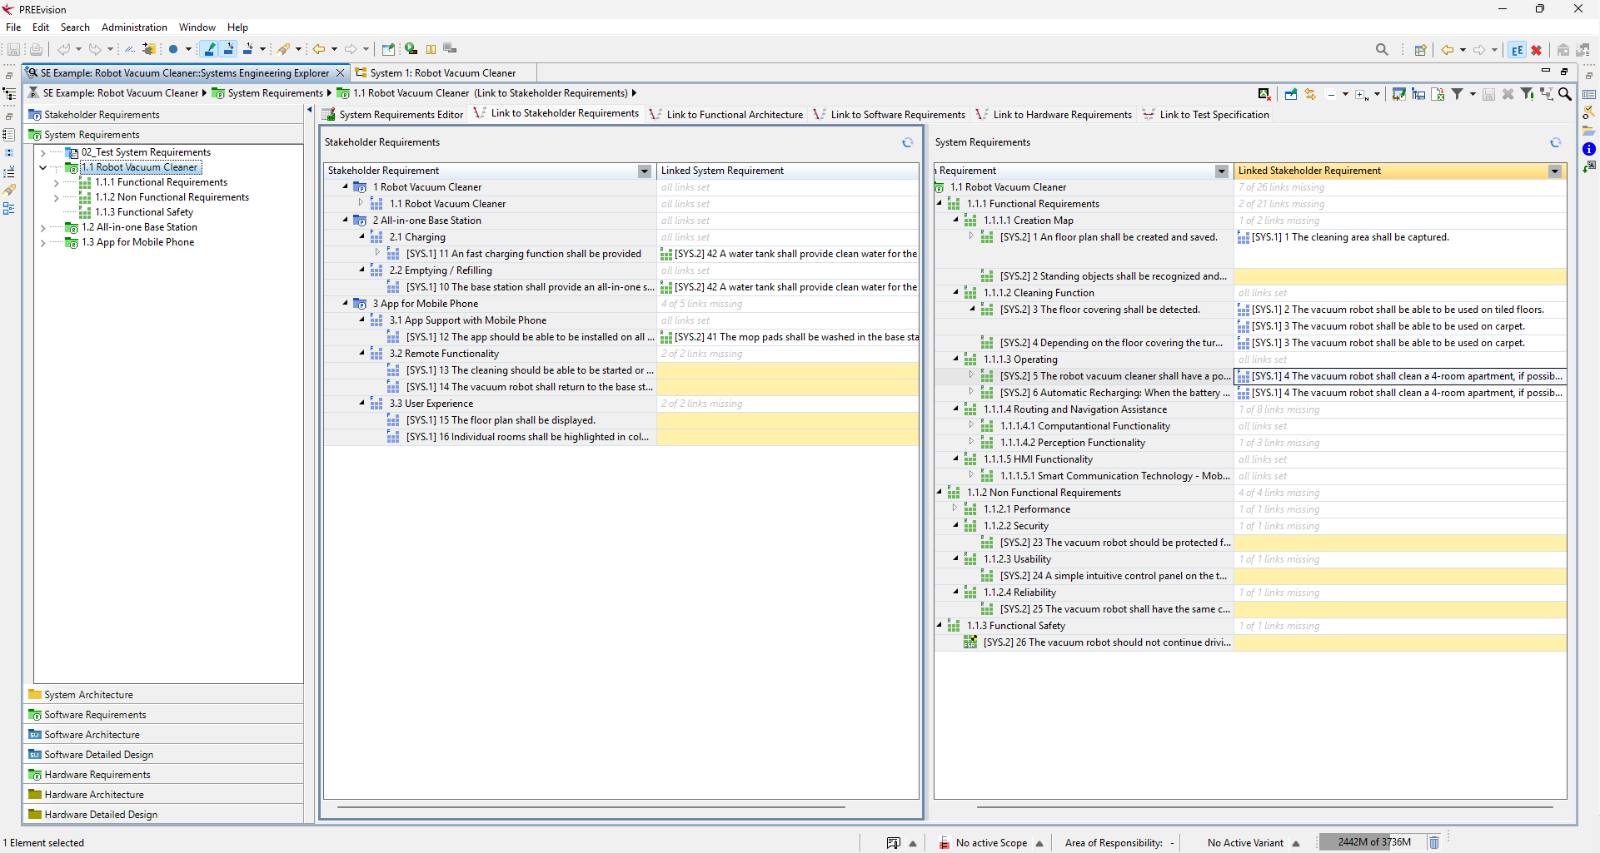Click the refresh icon in Stakeholder Requirements pane

coord(908,143)
